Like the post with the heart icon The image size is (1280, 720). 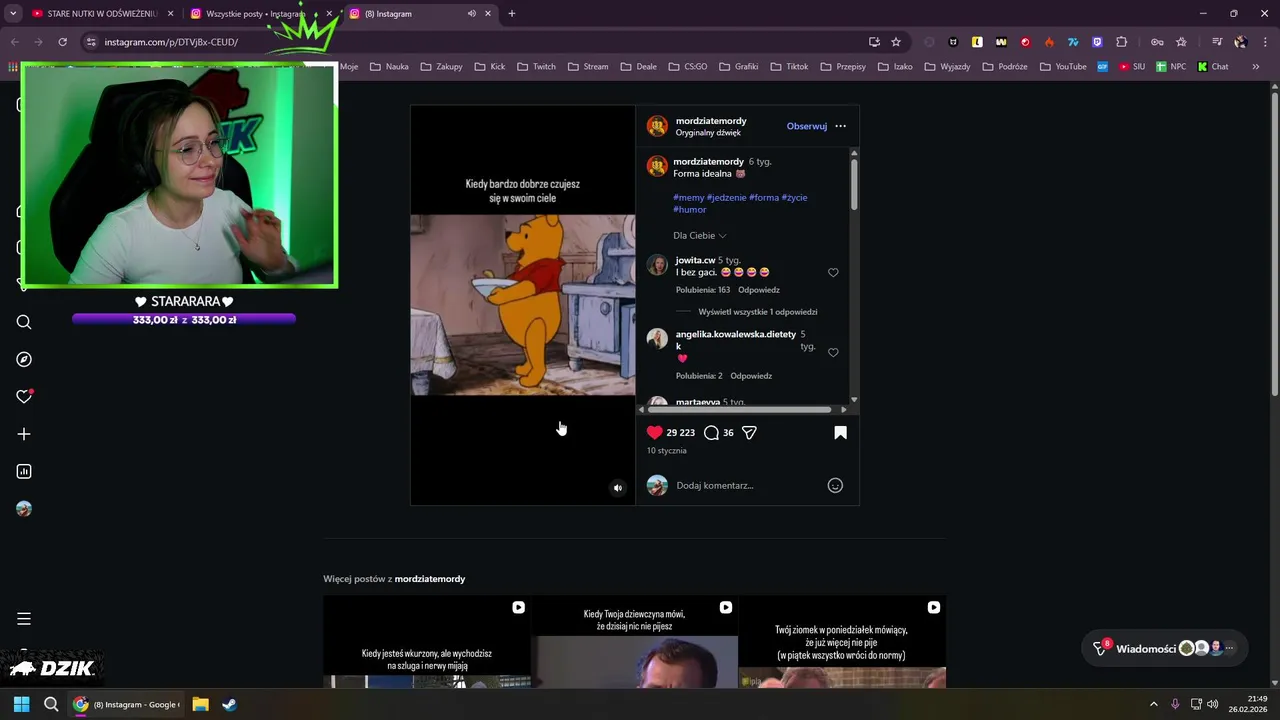[655, 432]
